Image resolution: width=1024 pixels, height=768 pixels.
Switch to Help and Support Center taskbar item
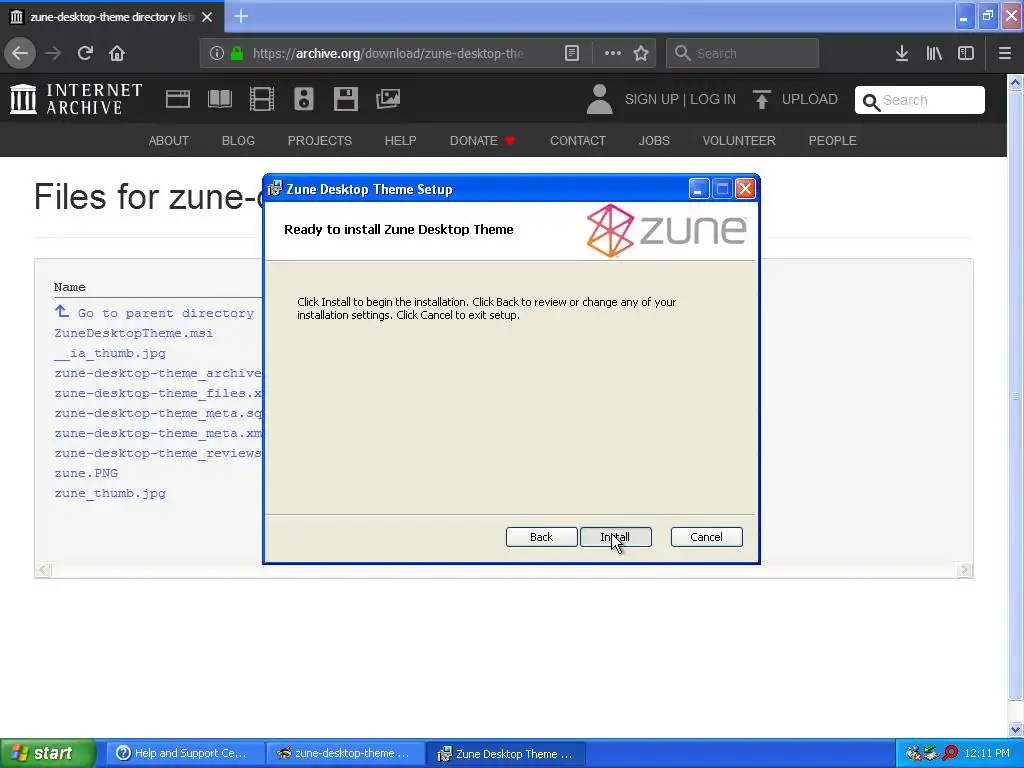(x=185, y=754)
